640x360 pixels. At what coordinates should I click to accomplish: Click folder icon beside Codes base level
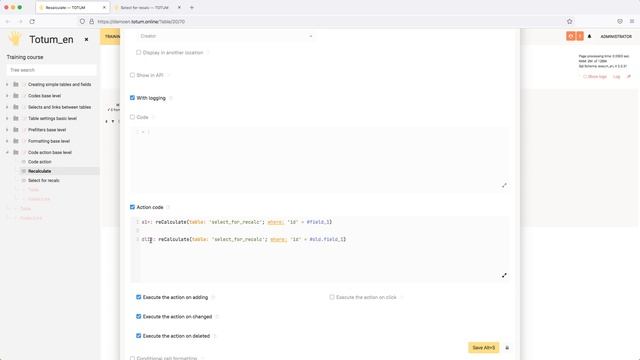[16, 96]
